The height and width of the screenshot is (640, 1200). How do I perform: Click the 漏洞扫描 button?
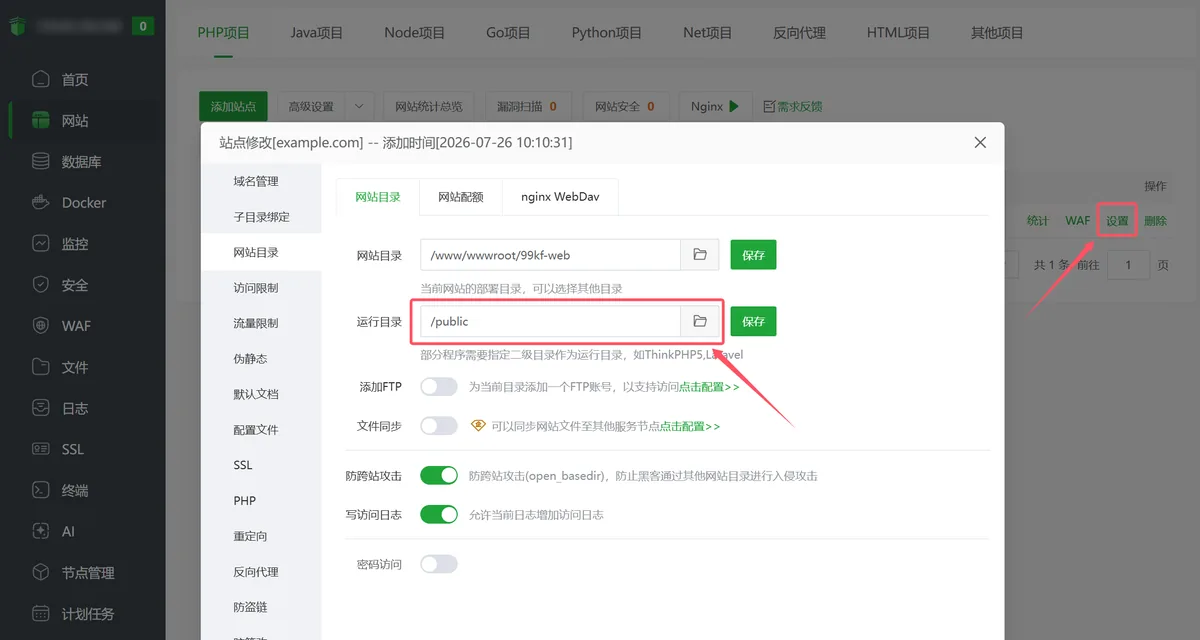click(x=527, y=106)
